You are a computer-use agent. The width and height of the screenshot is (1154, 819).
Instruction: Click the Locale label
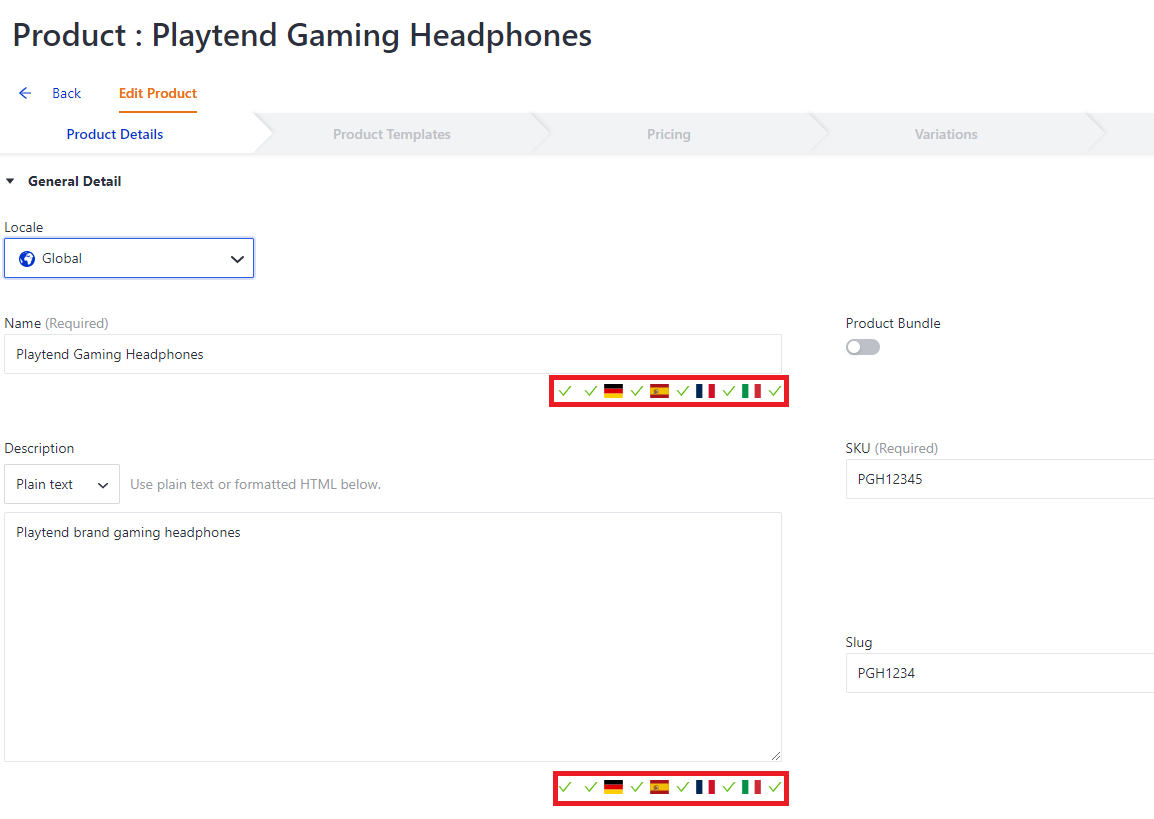click(x=24, y=227)
